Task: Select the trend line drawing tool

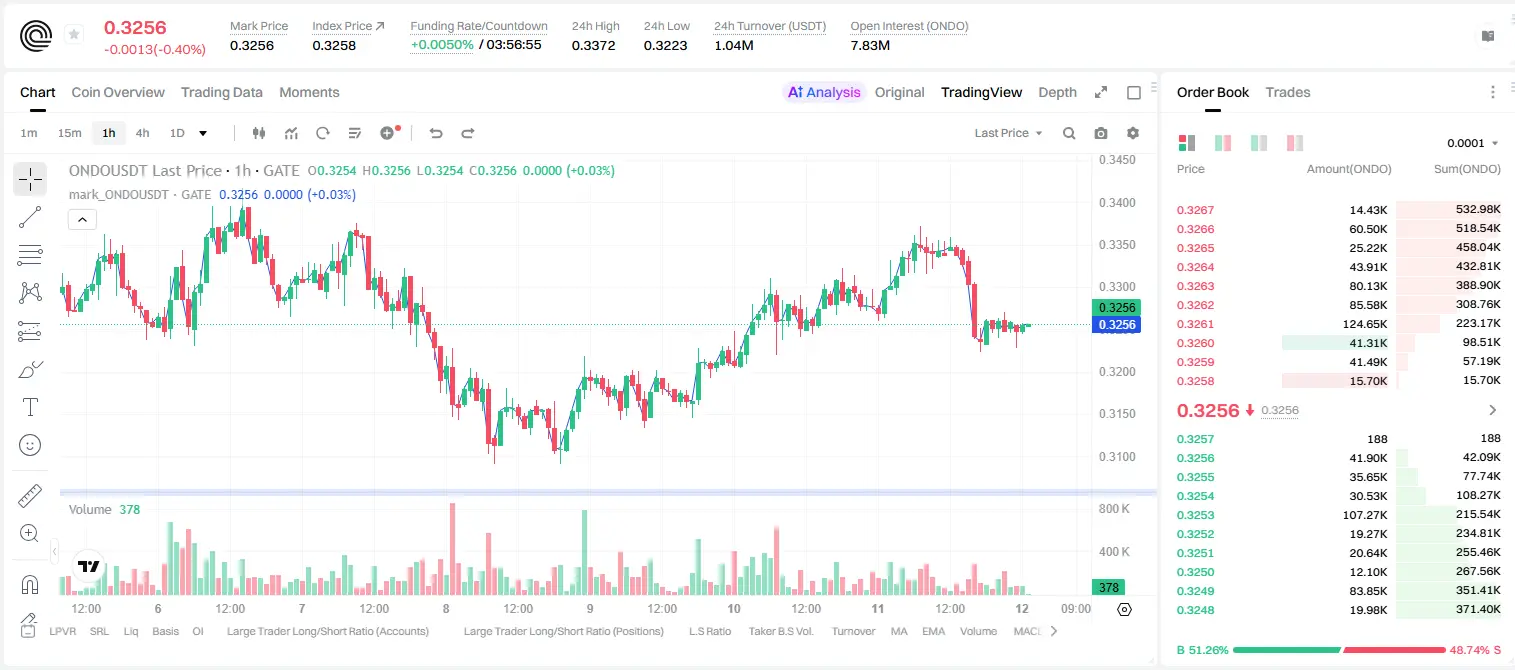Action: pos(30,217)
